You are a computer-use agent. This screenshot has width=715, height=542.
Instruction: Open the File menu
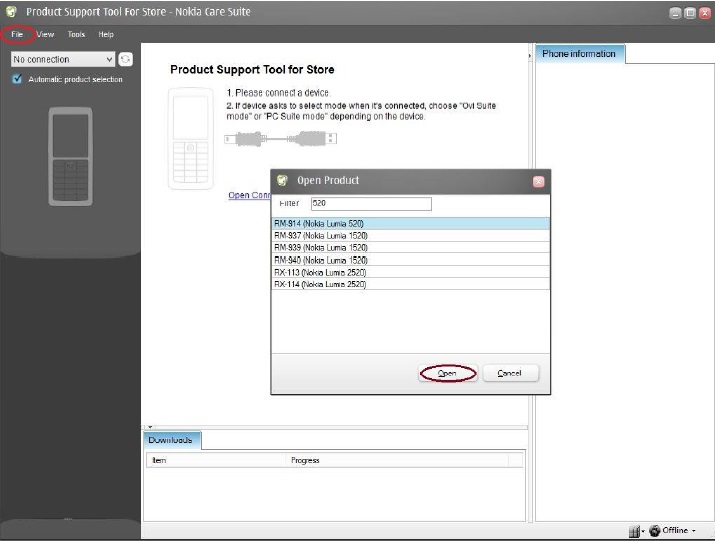[x=17, y=34]
